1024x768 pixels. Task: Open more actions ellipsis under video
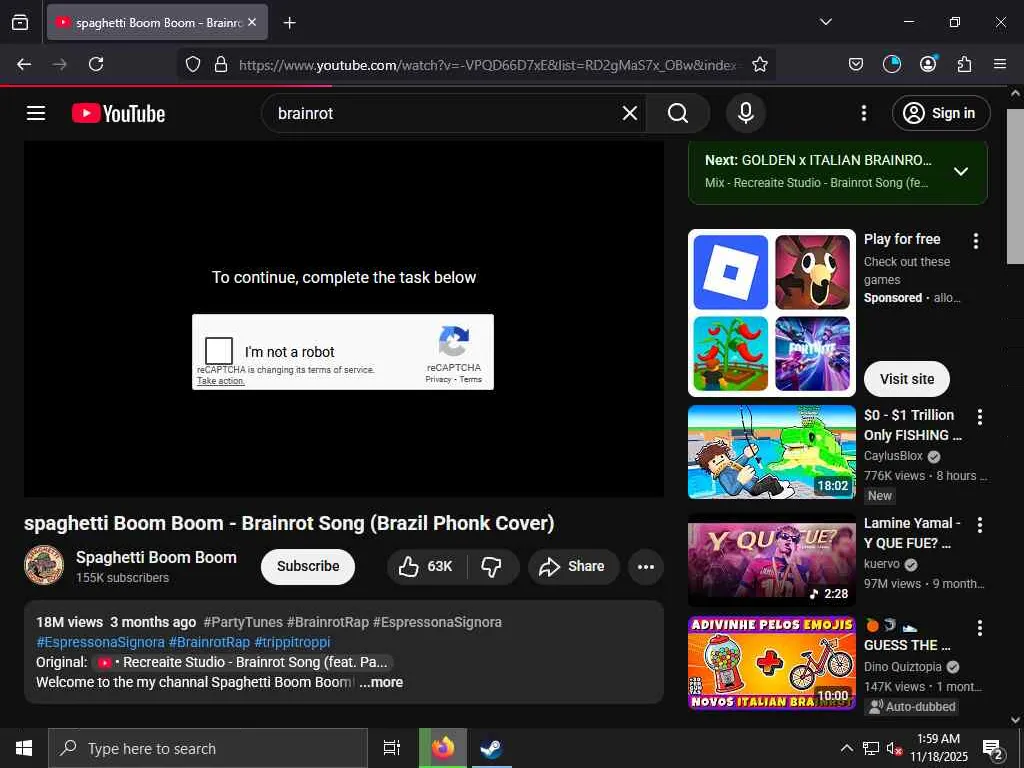pos(645,566)
